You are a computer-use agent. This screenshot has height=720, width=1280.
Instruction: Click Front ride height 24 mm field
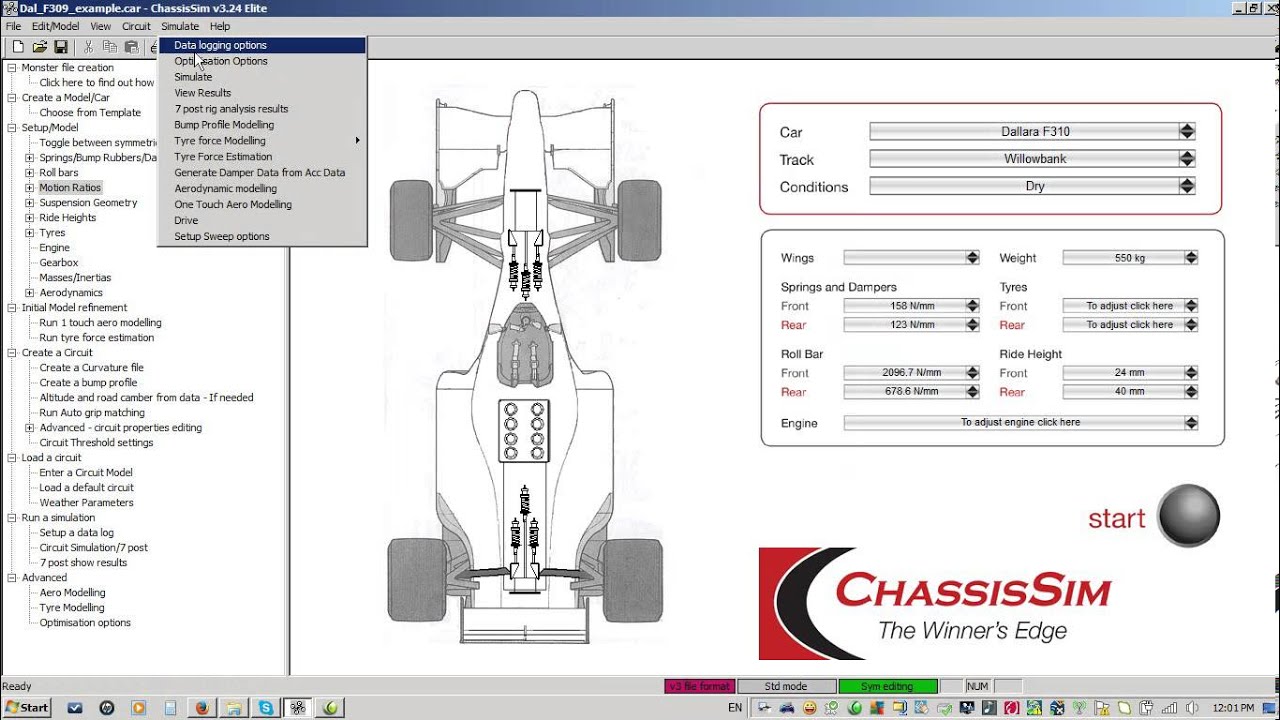tap(1129, 373)
